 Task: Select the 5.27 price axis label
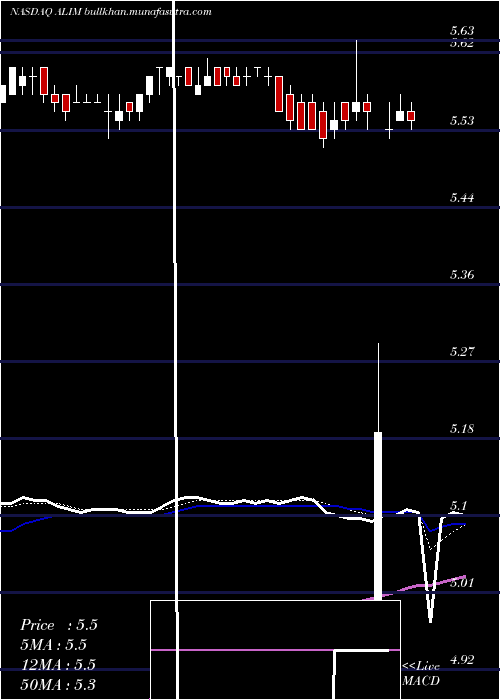462,351
